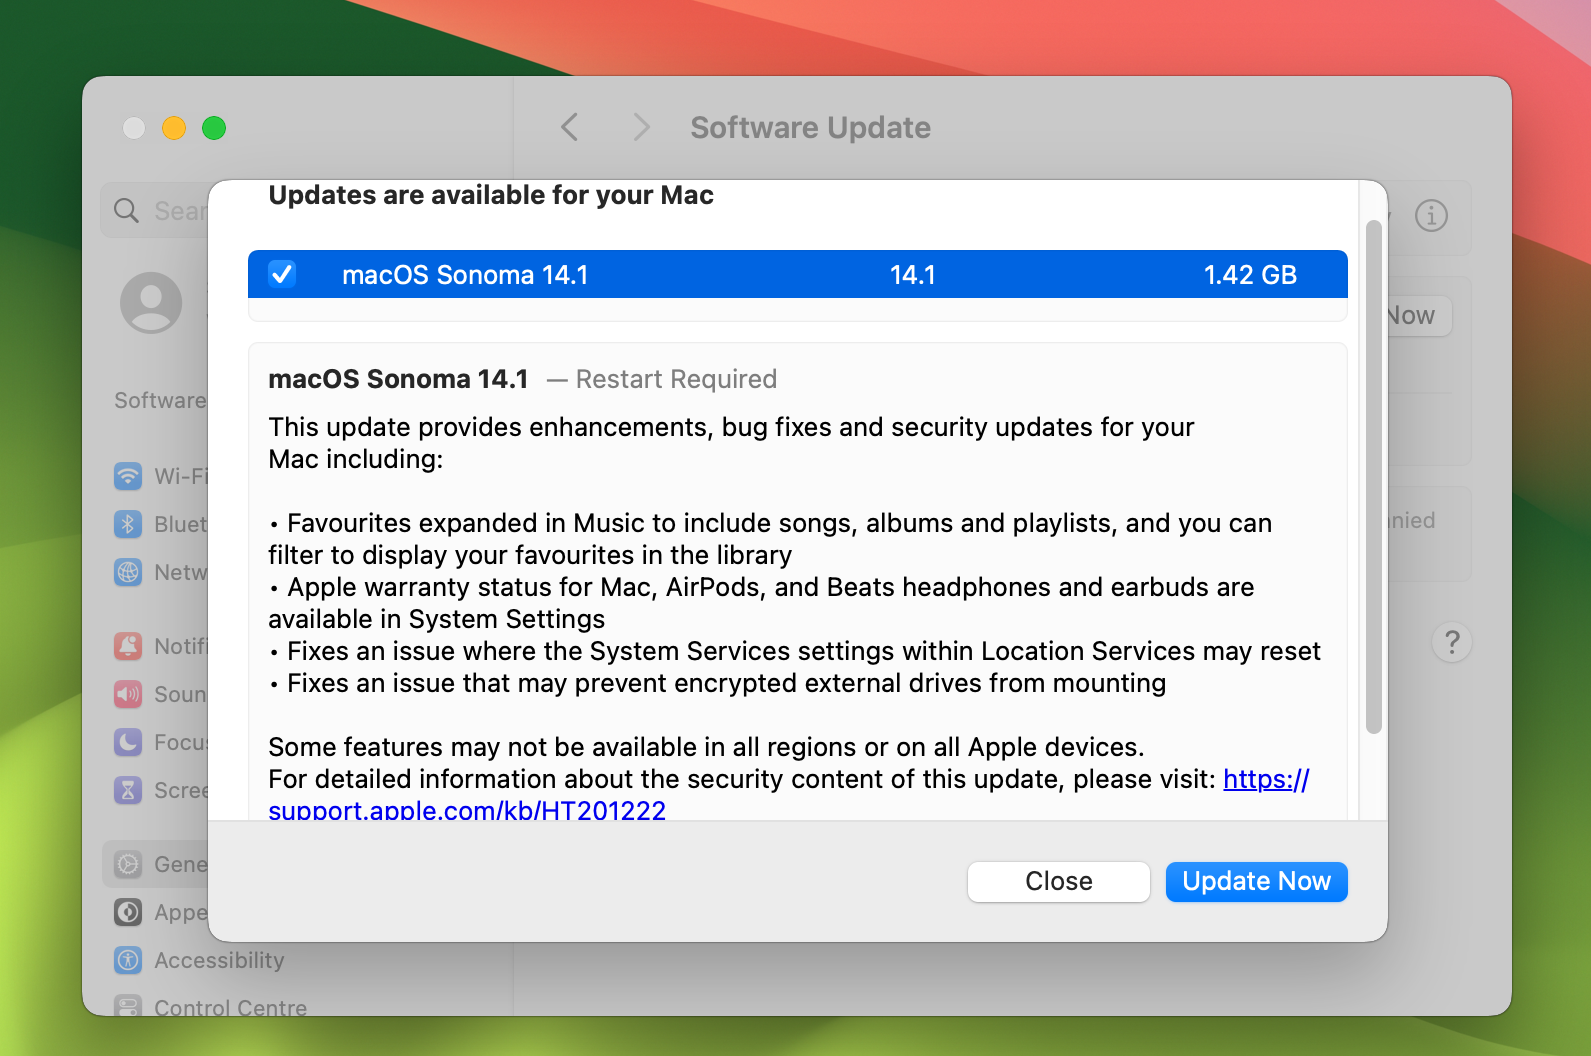1591x1056 pixels.
Task: Open Wi-Fi settings icon in sidebar
Action: coord(128,476)
